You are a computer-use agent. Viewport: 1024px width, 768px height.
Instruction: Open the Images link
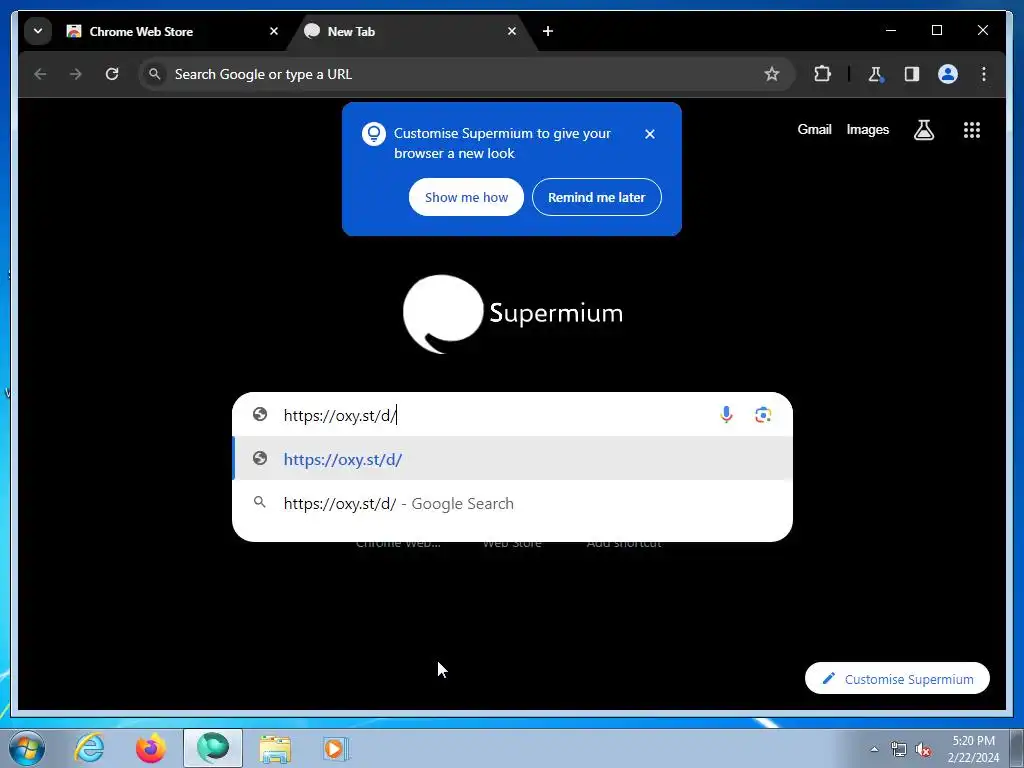(867, 129)
